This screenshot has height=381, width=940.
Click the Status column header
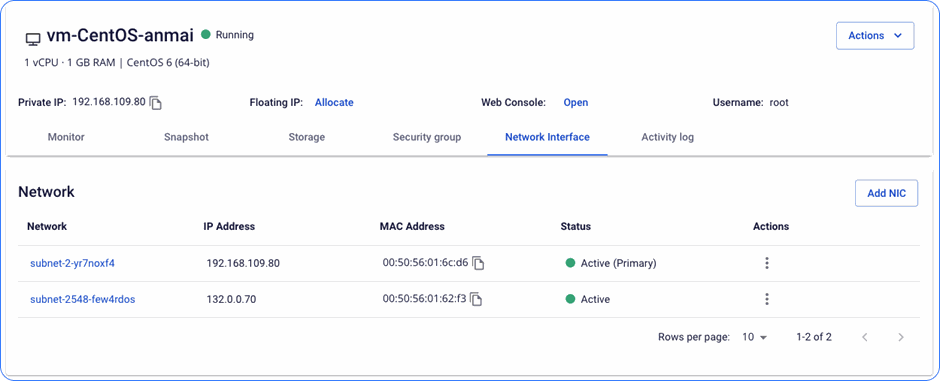[x=576, y=226]
